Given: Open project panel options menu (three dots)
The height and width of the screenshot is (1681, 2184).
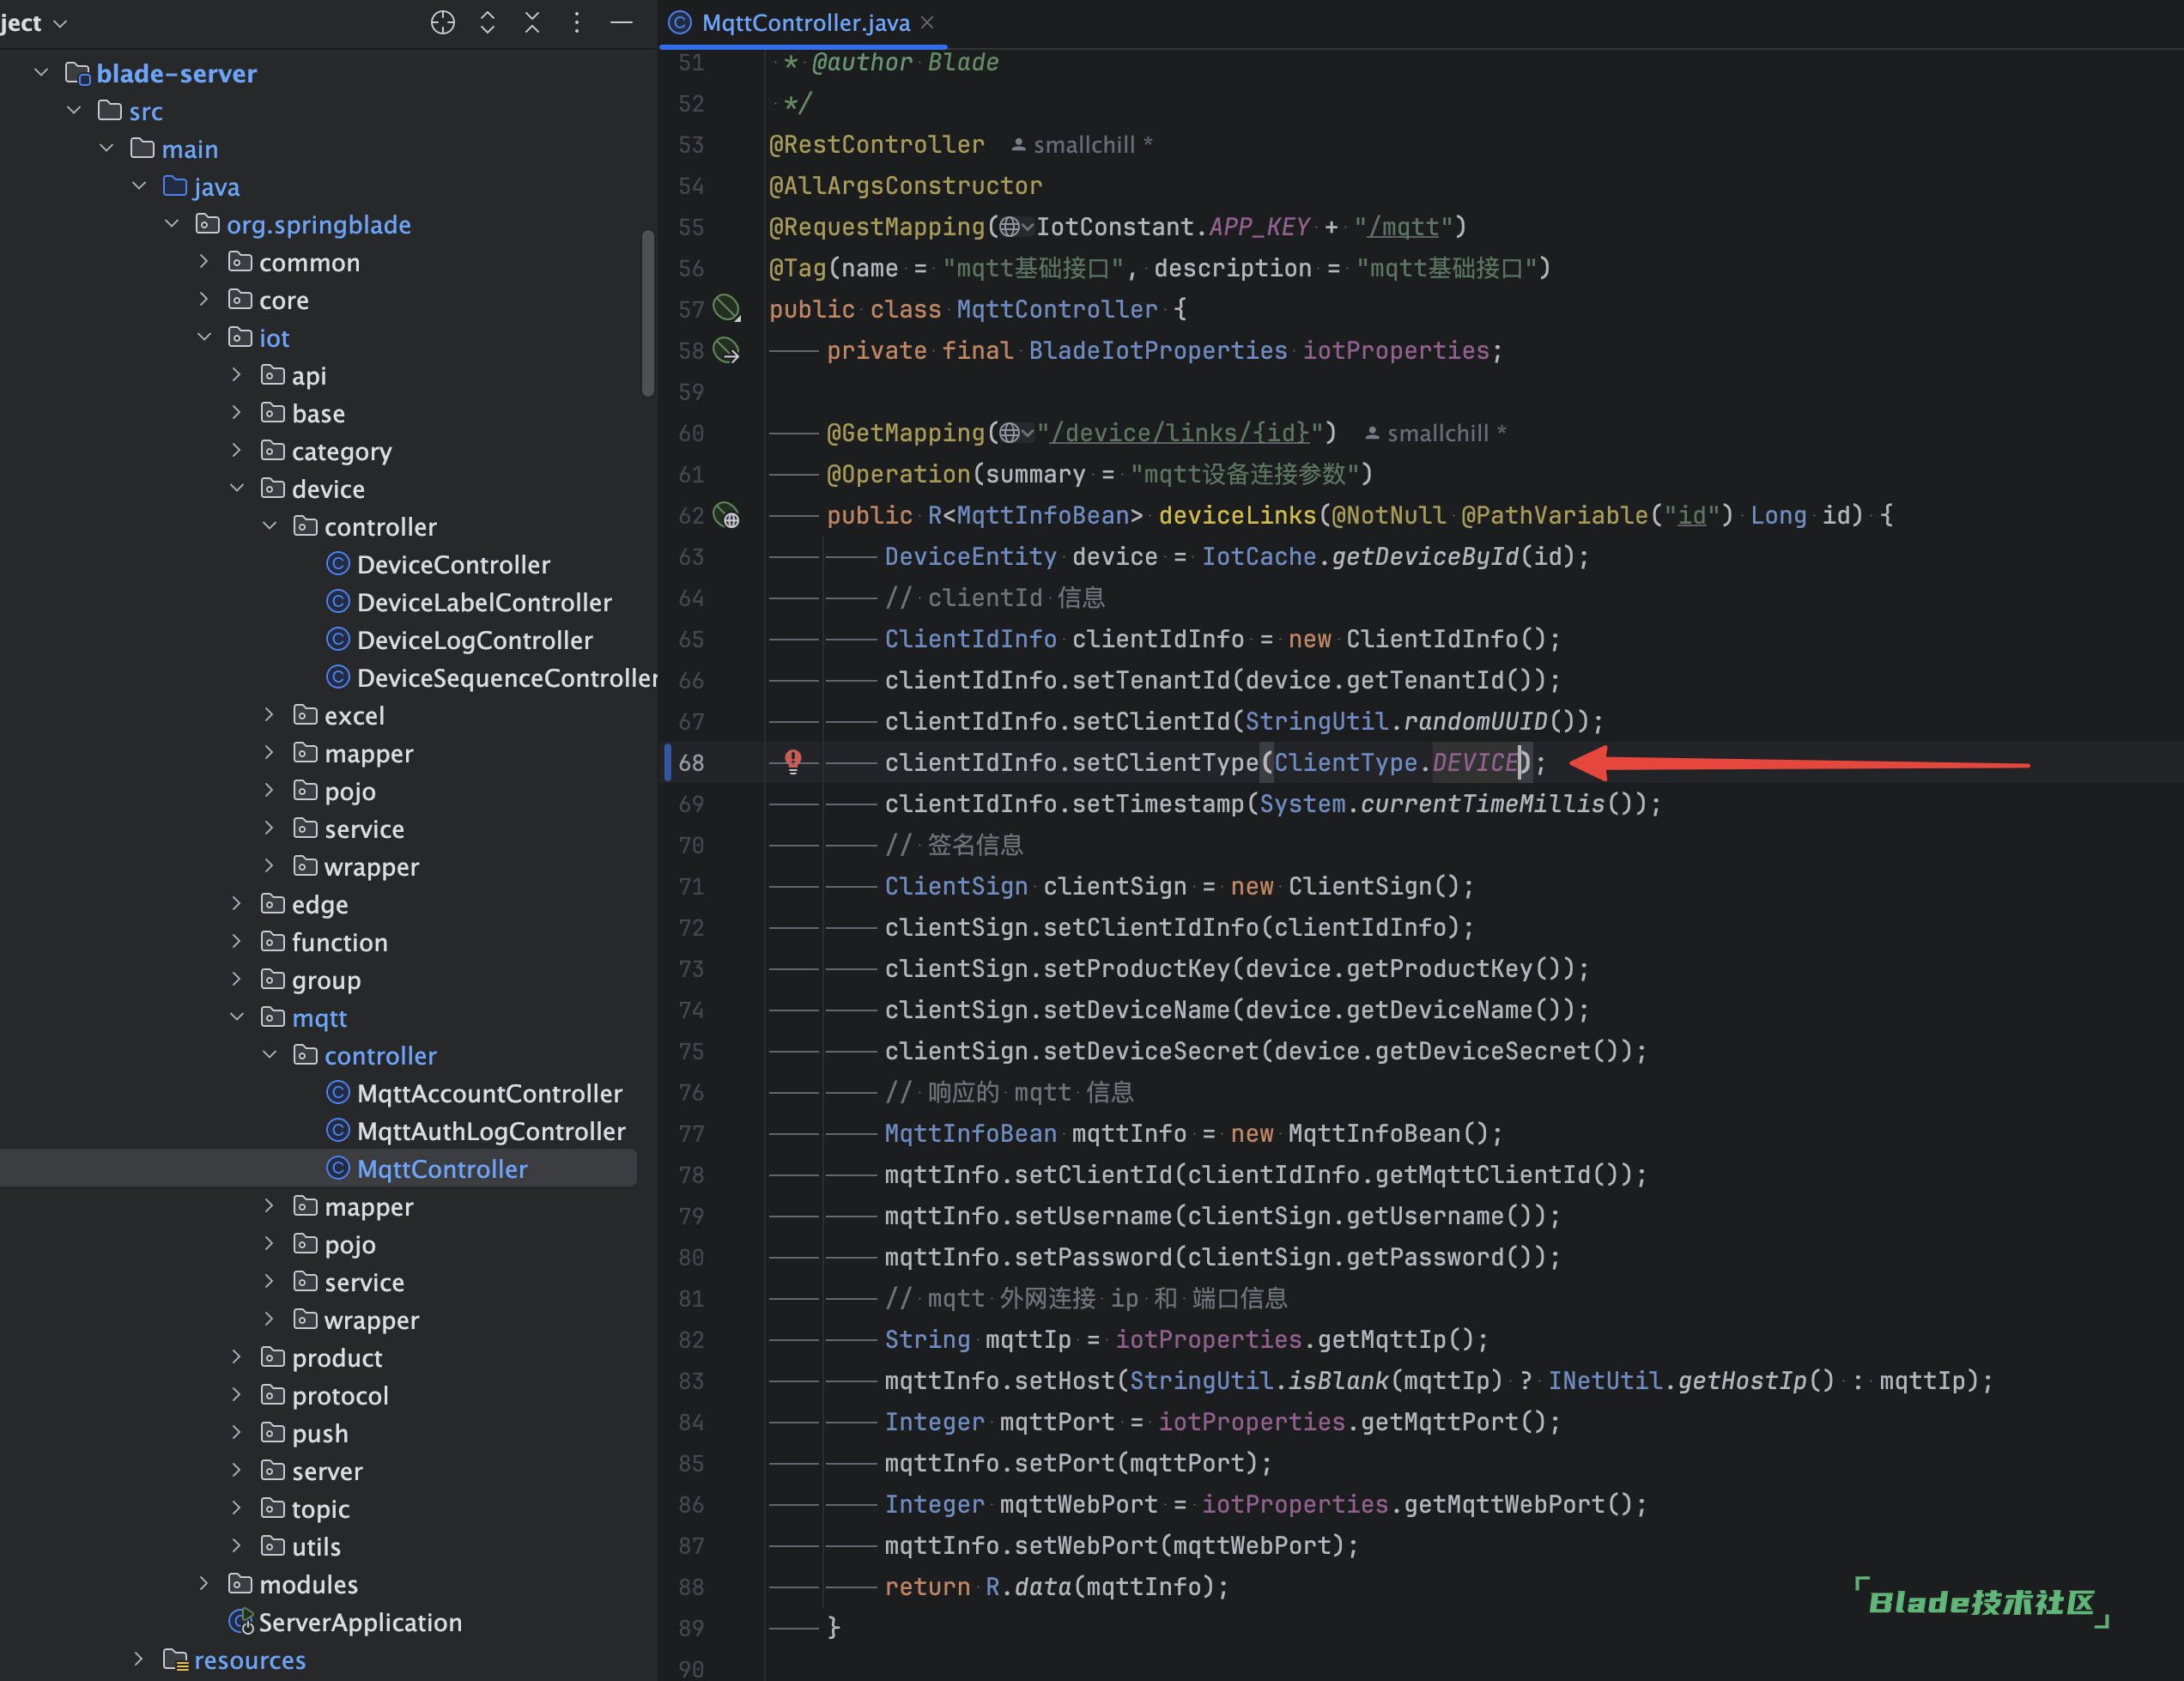Looking at the screenshot, I should pos(576,22).
